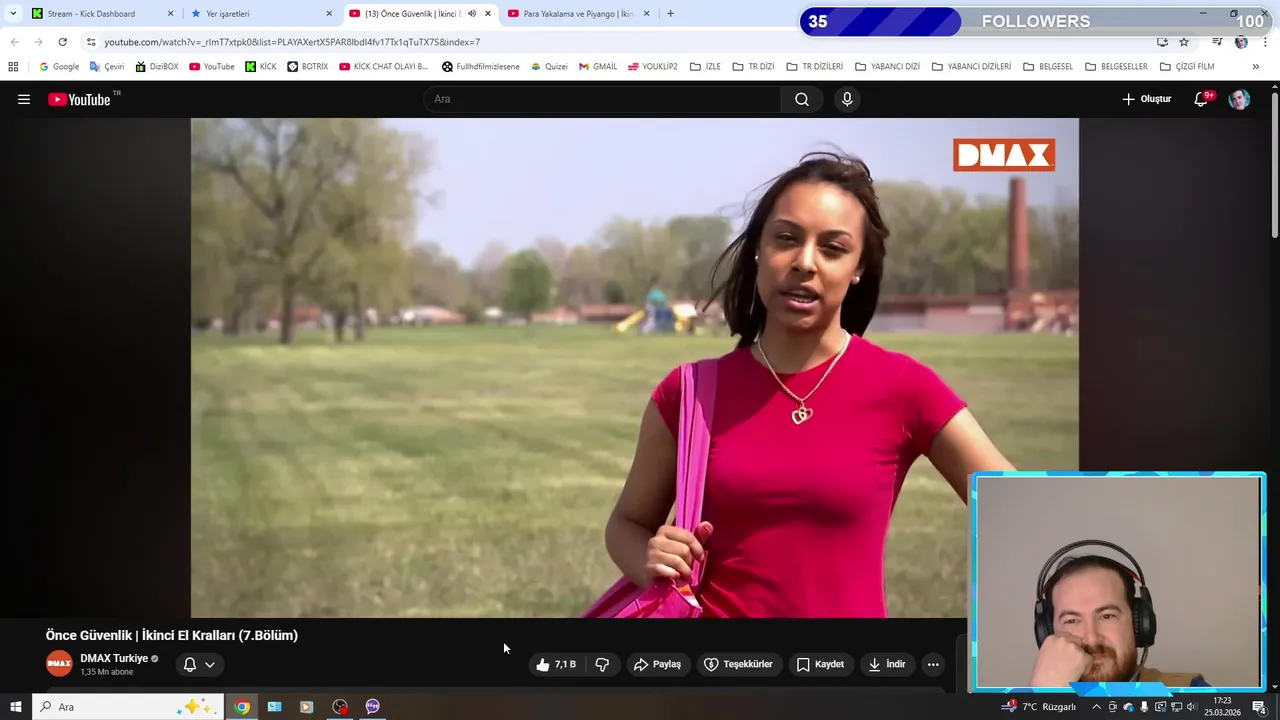Open the Chrome profile avatar
The image size is (1280, 720).
click(x=1241, y=42)
